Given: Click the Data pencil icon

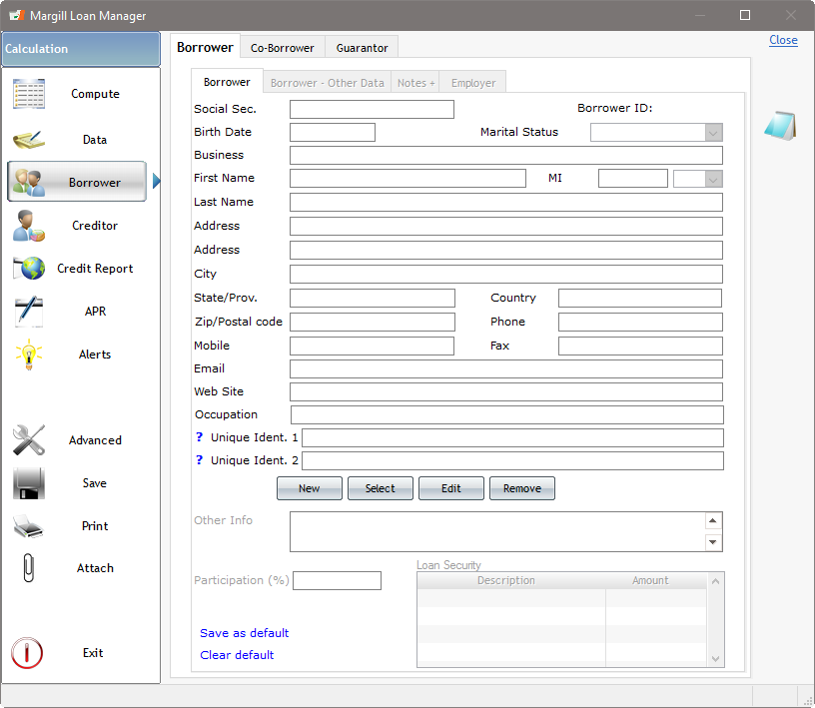Looking at the screenshot, I should click(29, 140).
